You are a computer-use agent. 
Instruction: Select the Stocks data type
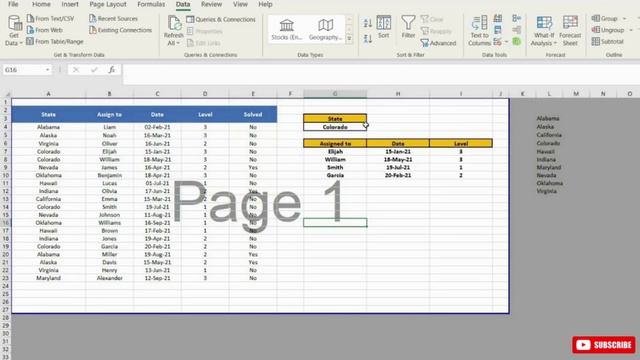(287, 29)
